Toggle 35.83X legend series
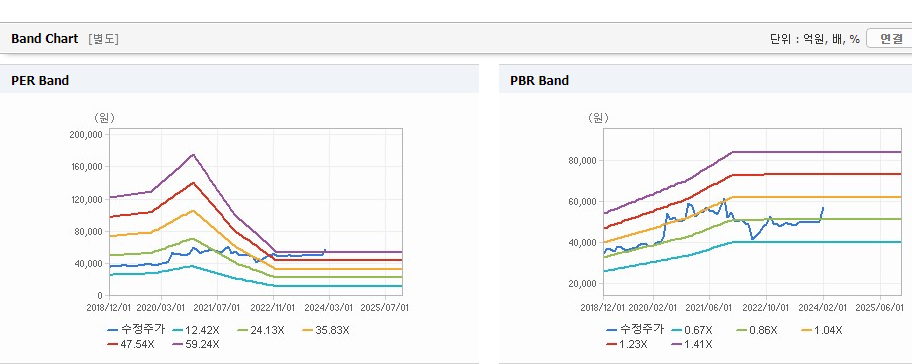The image size is (912, 364). coord(326,330)
